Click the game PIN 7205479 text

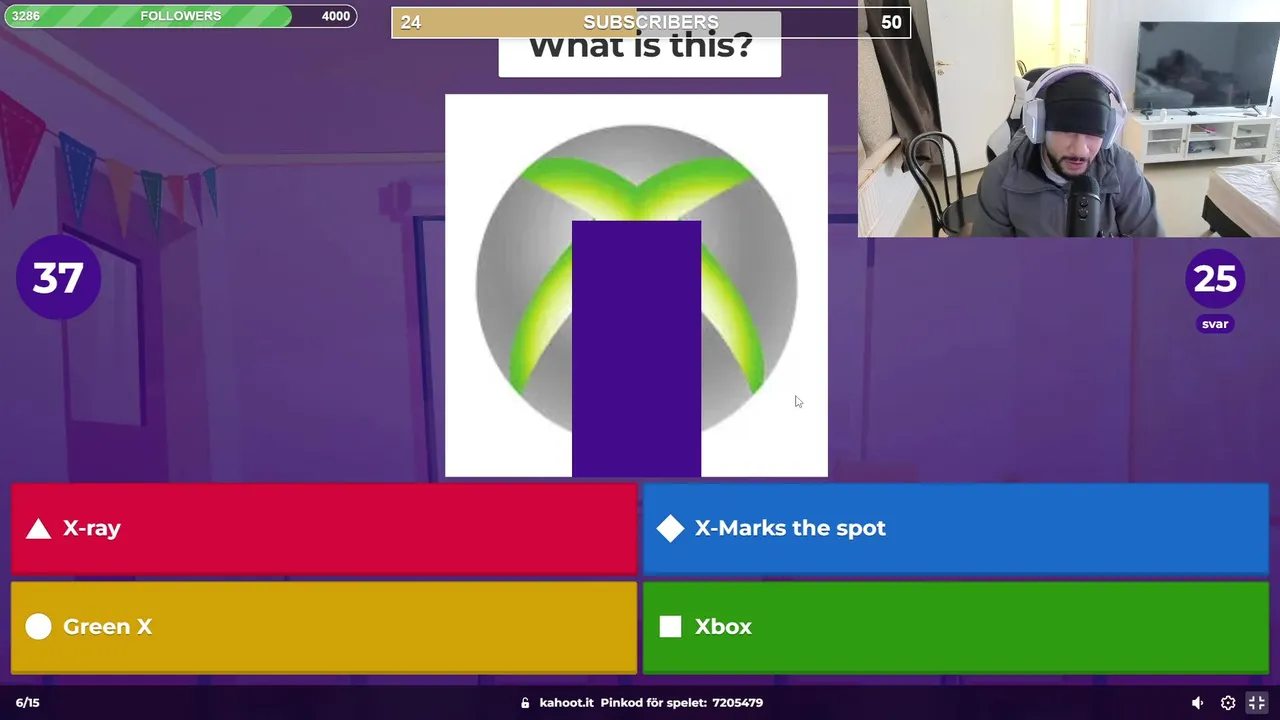737,703
